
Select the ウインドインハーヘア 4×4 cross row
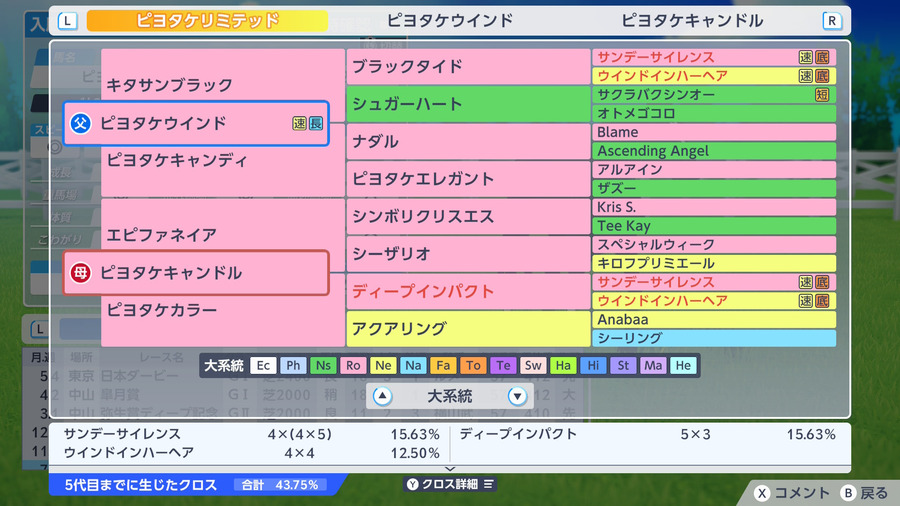point(251,453)
